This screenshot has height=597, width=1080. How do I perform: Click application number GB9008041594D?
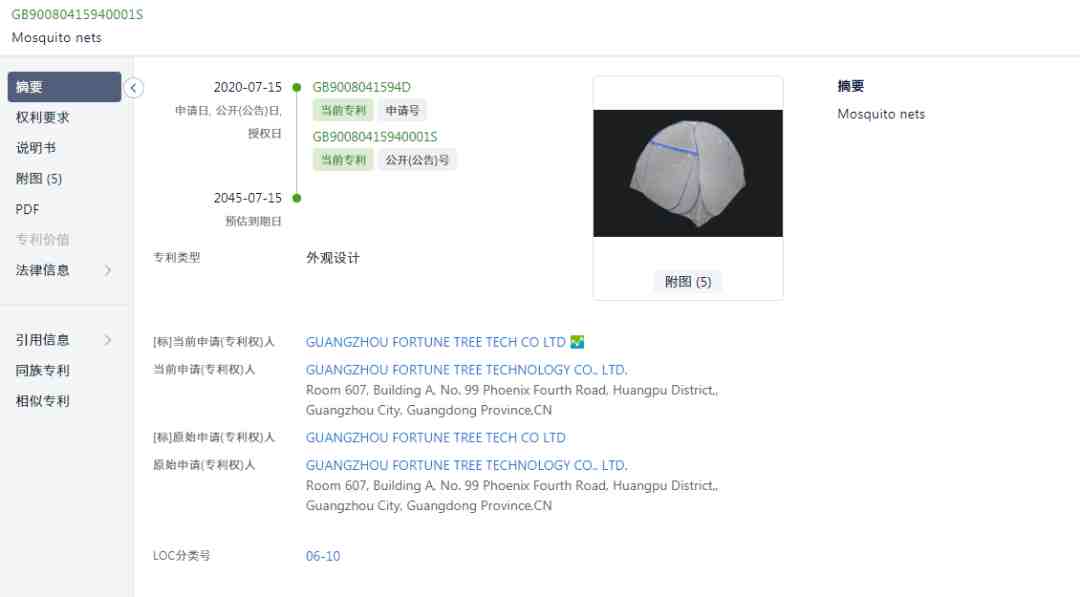(x=362, y=87)
